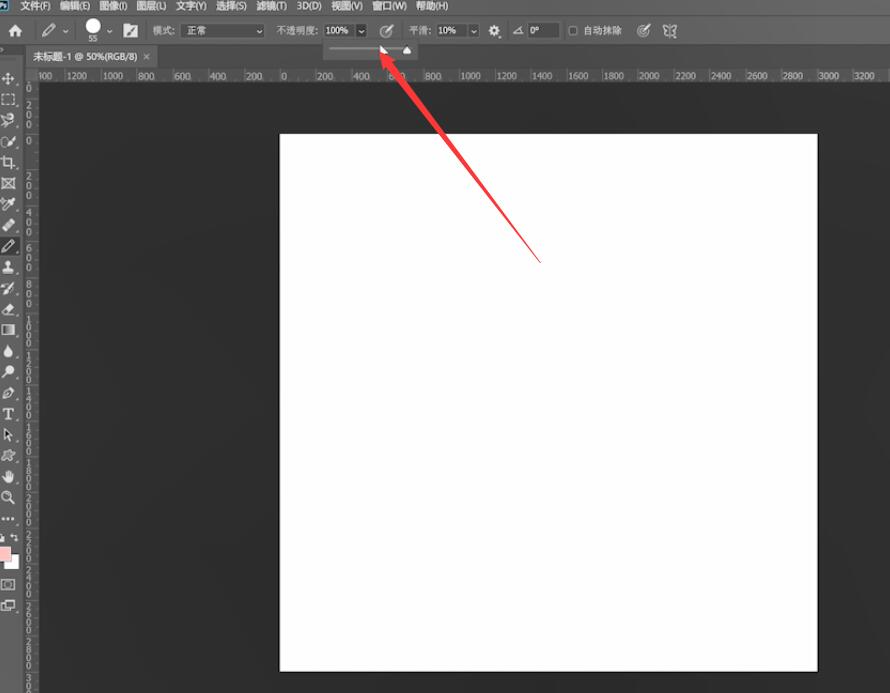Select the Type tool
The image size is (890, 693).
(x=8, y=414)
